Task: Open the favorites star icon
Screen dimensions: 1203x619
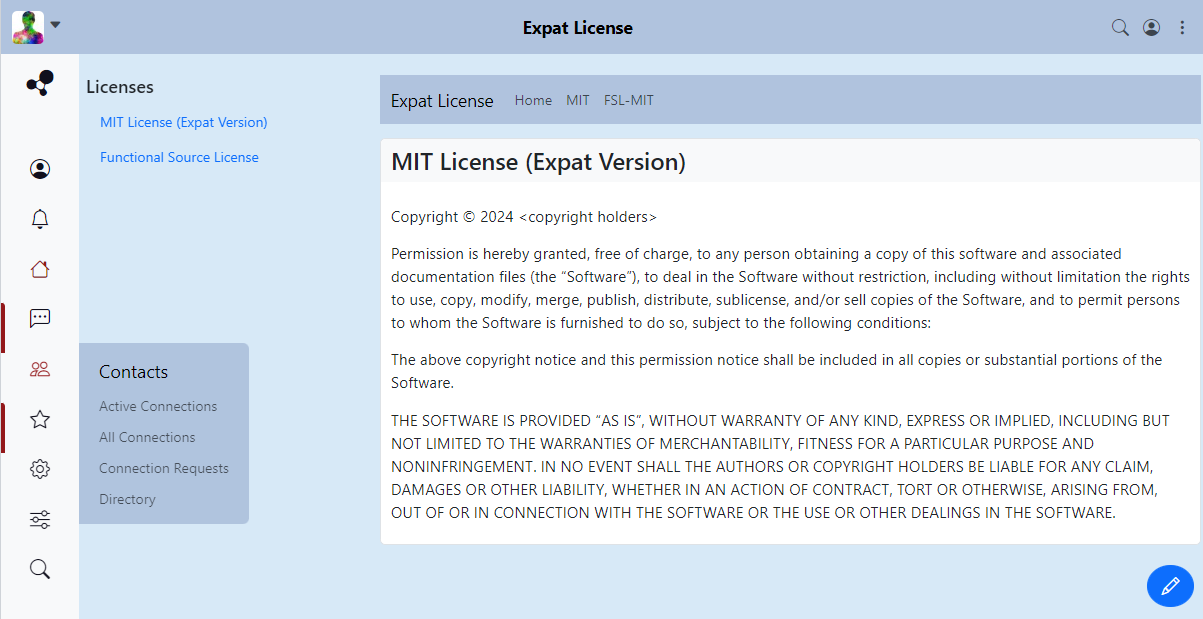Action: tap(40, 419)
